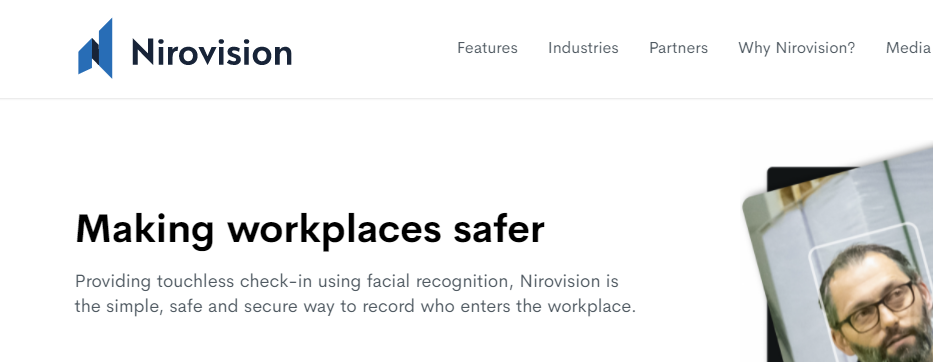Click the Nirovision blue logo icon
Viewport: 933px width, 362px height.
95,48
